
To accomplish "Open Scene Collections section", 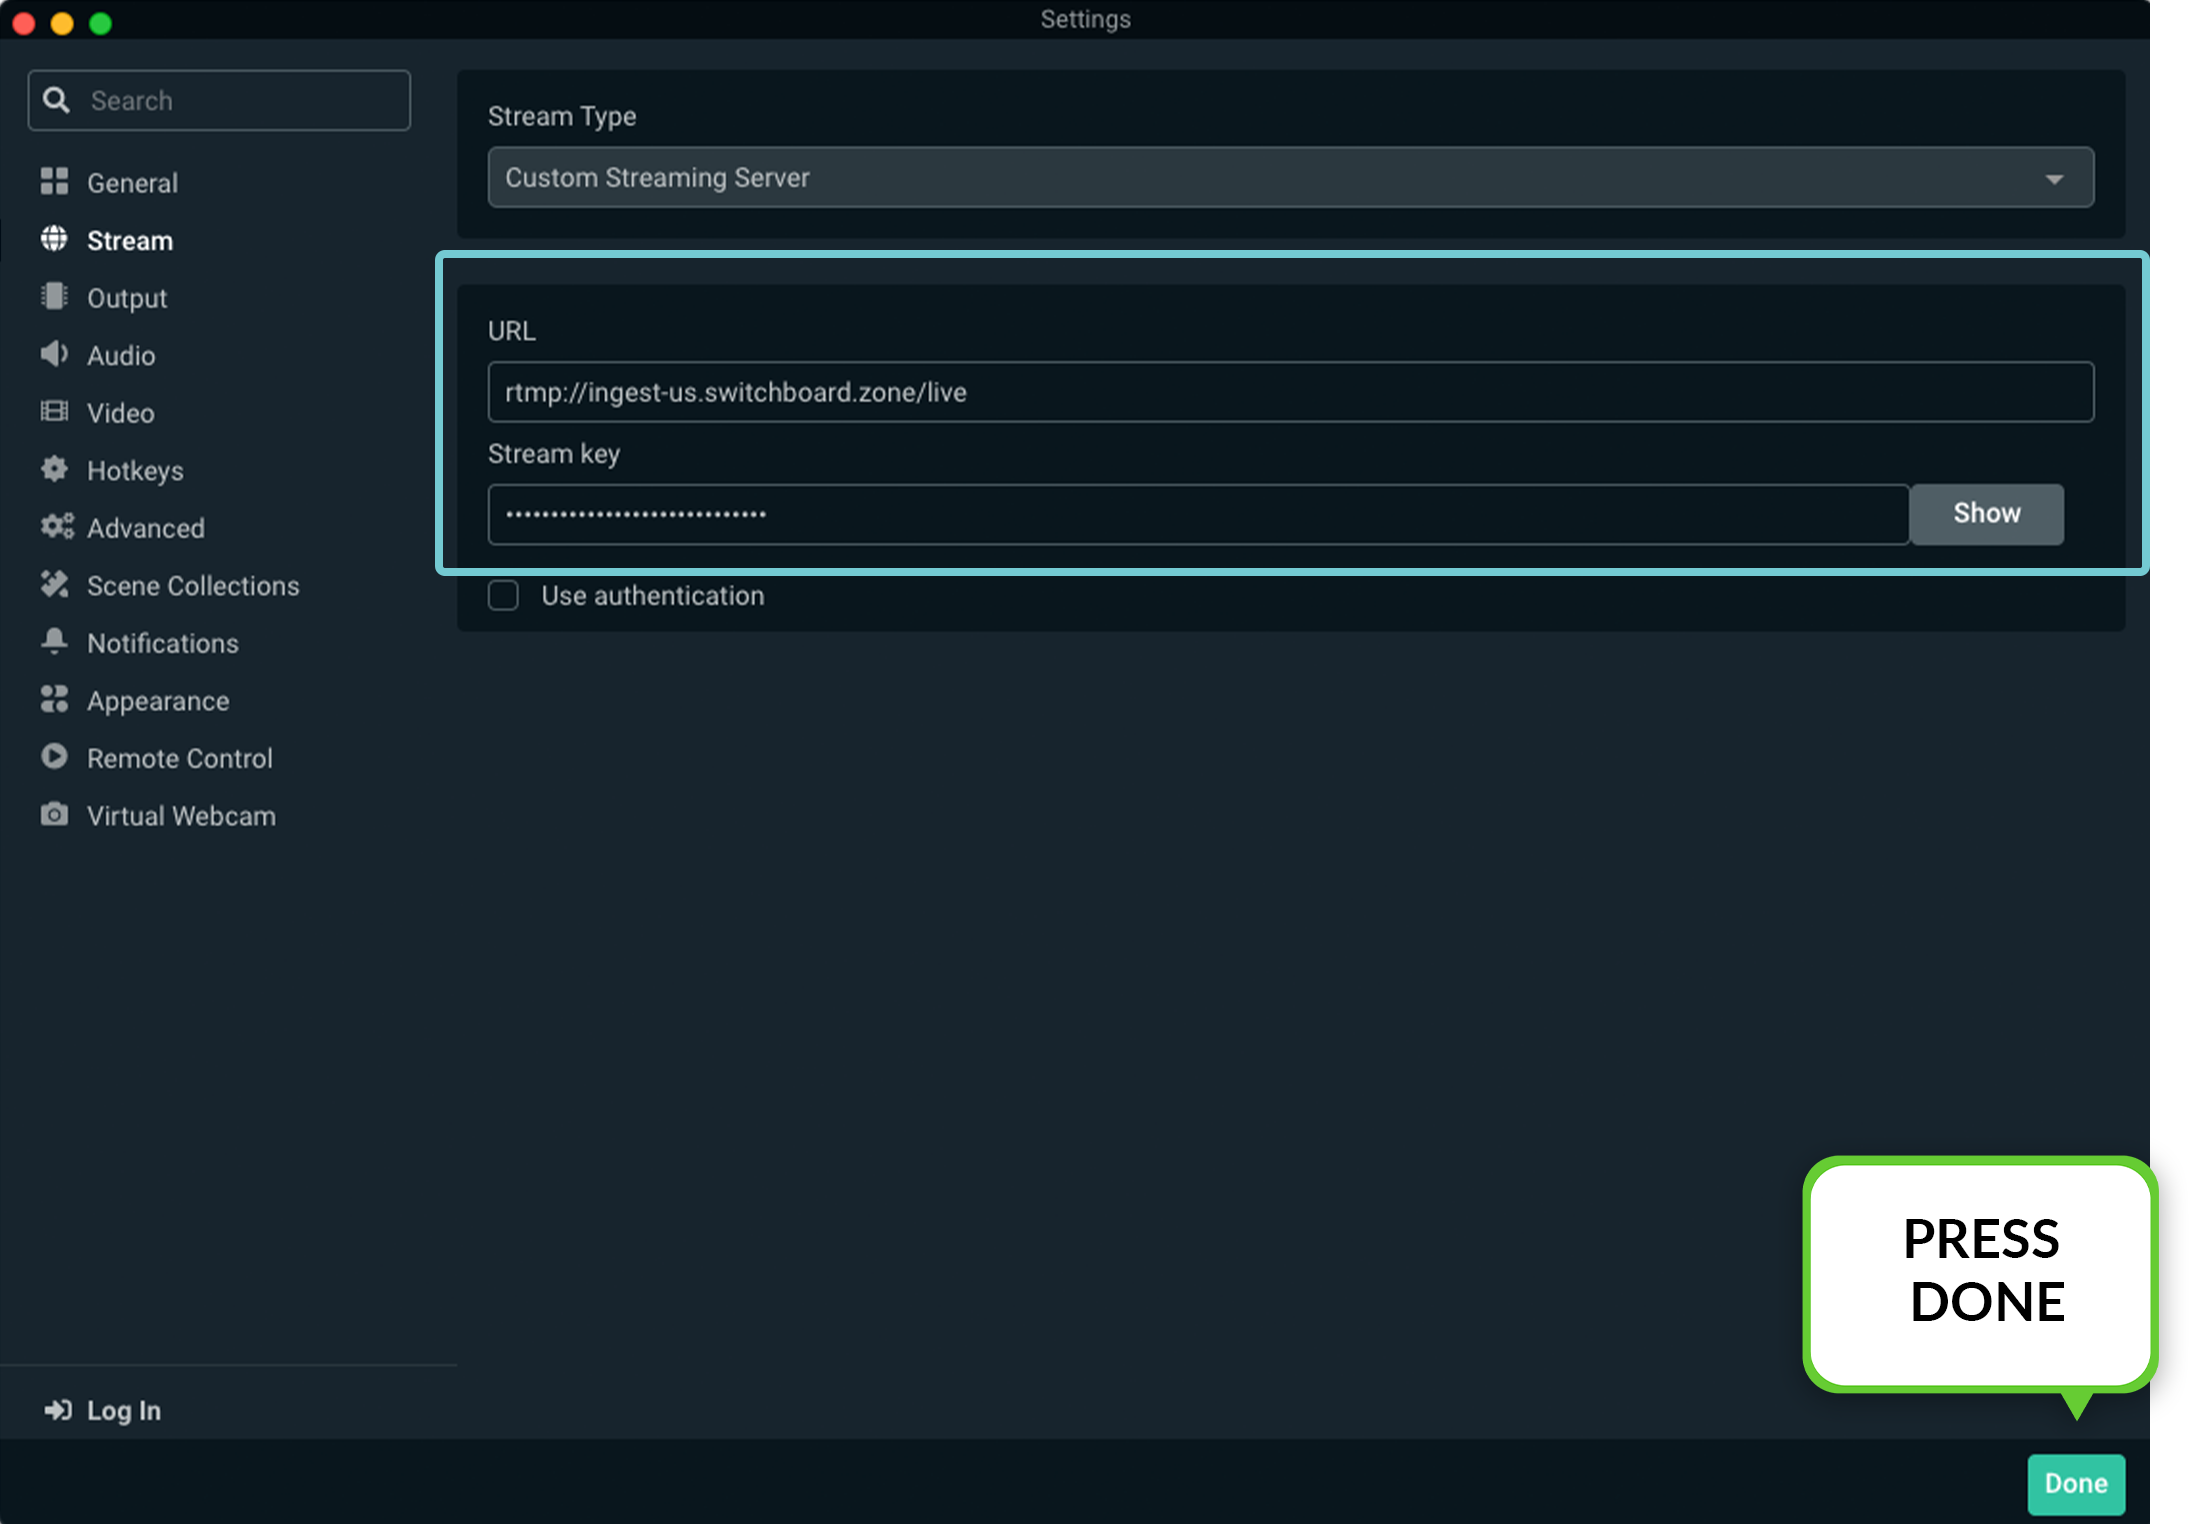I will click(x=193, y=585).
